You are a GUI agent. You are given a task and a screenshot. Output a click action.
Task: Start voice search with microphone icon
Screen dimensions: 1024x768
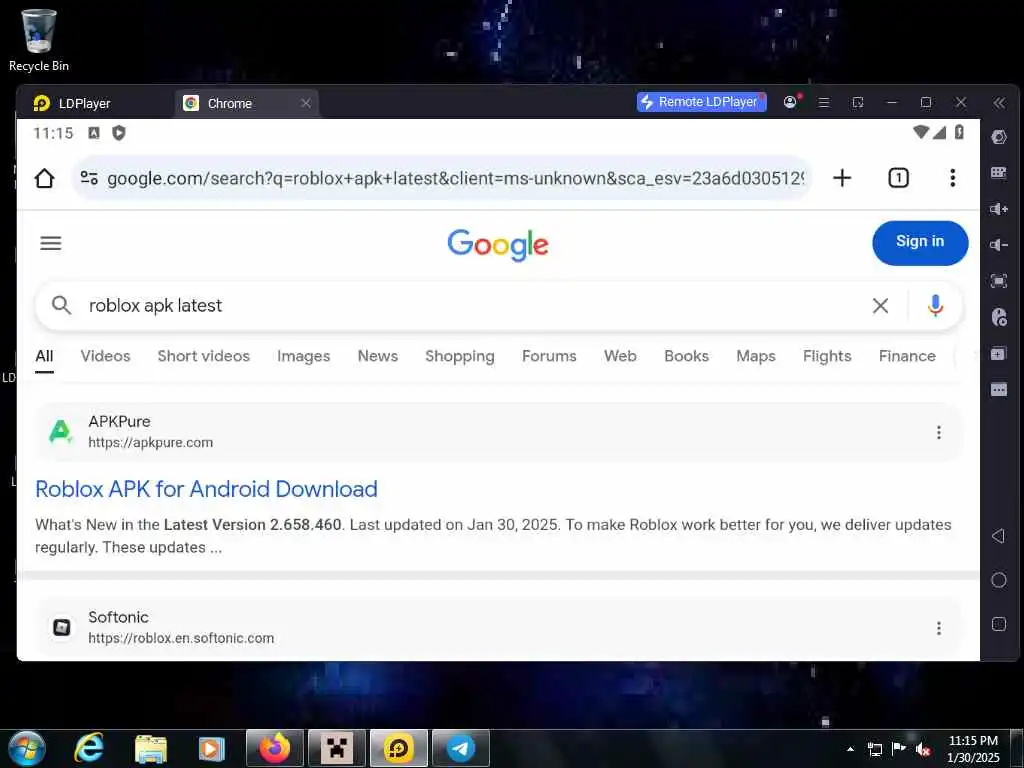[x=935, y=305]
